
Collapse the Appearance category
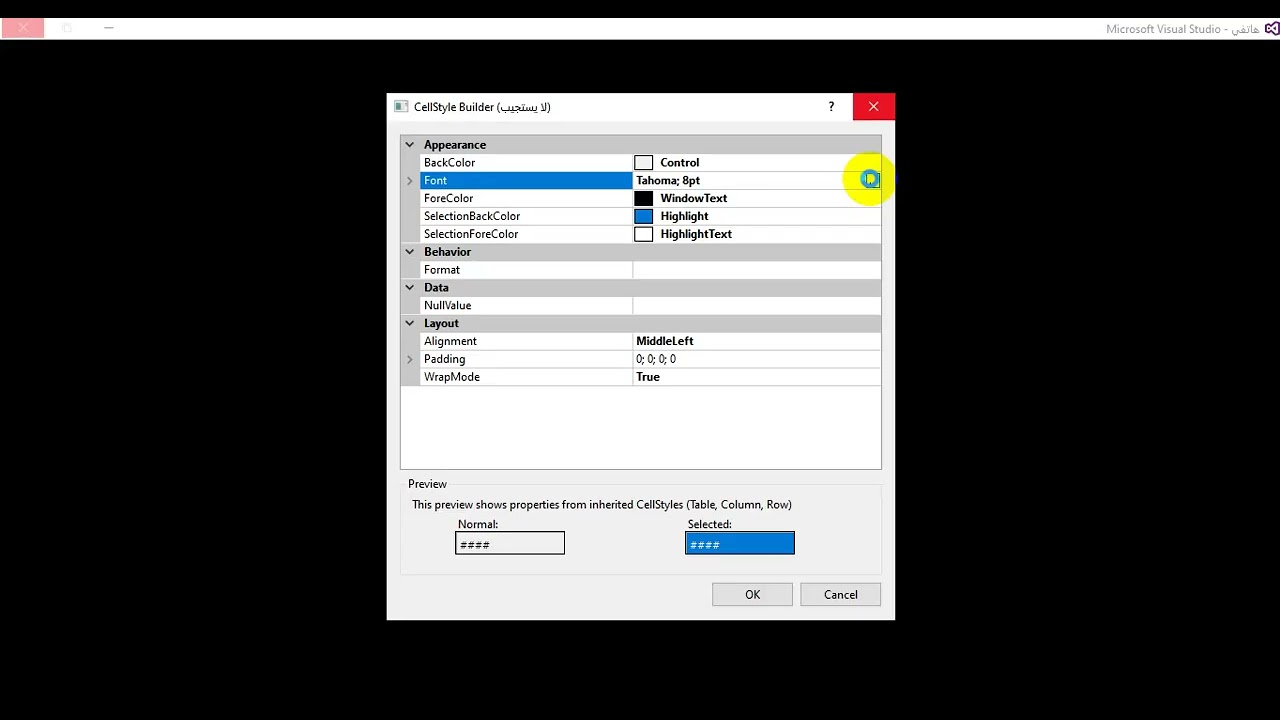[410, 145]
